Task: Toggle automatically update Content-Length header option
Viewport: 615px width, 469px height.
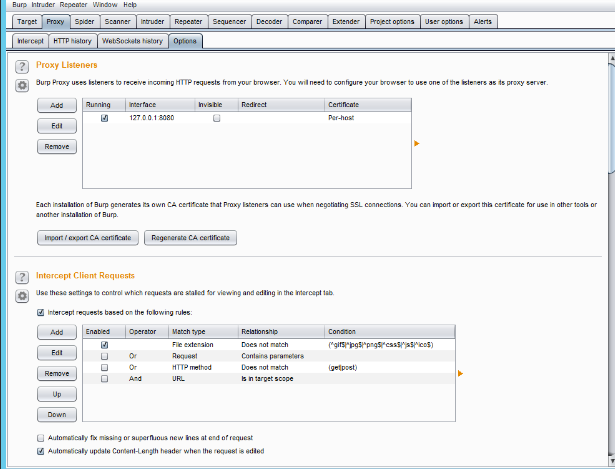Action: tap(40, 451)
